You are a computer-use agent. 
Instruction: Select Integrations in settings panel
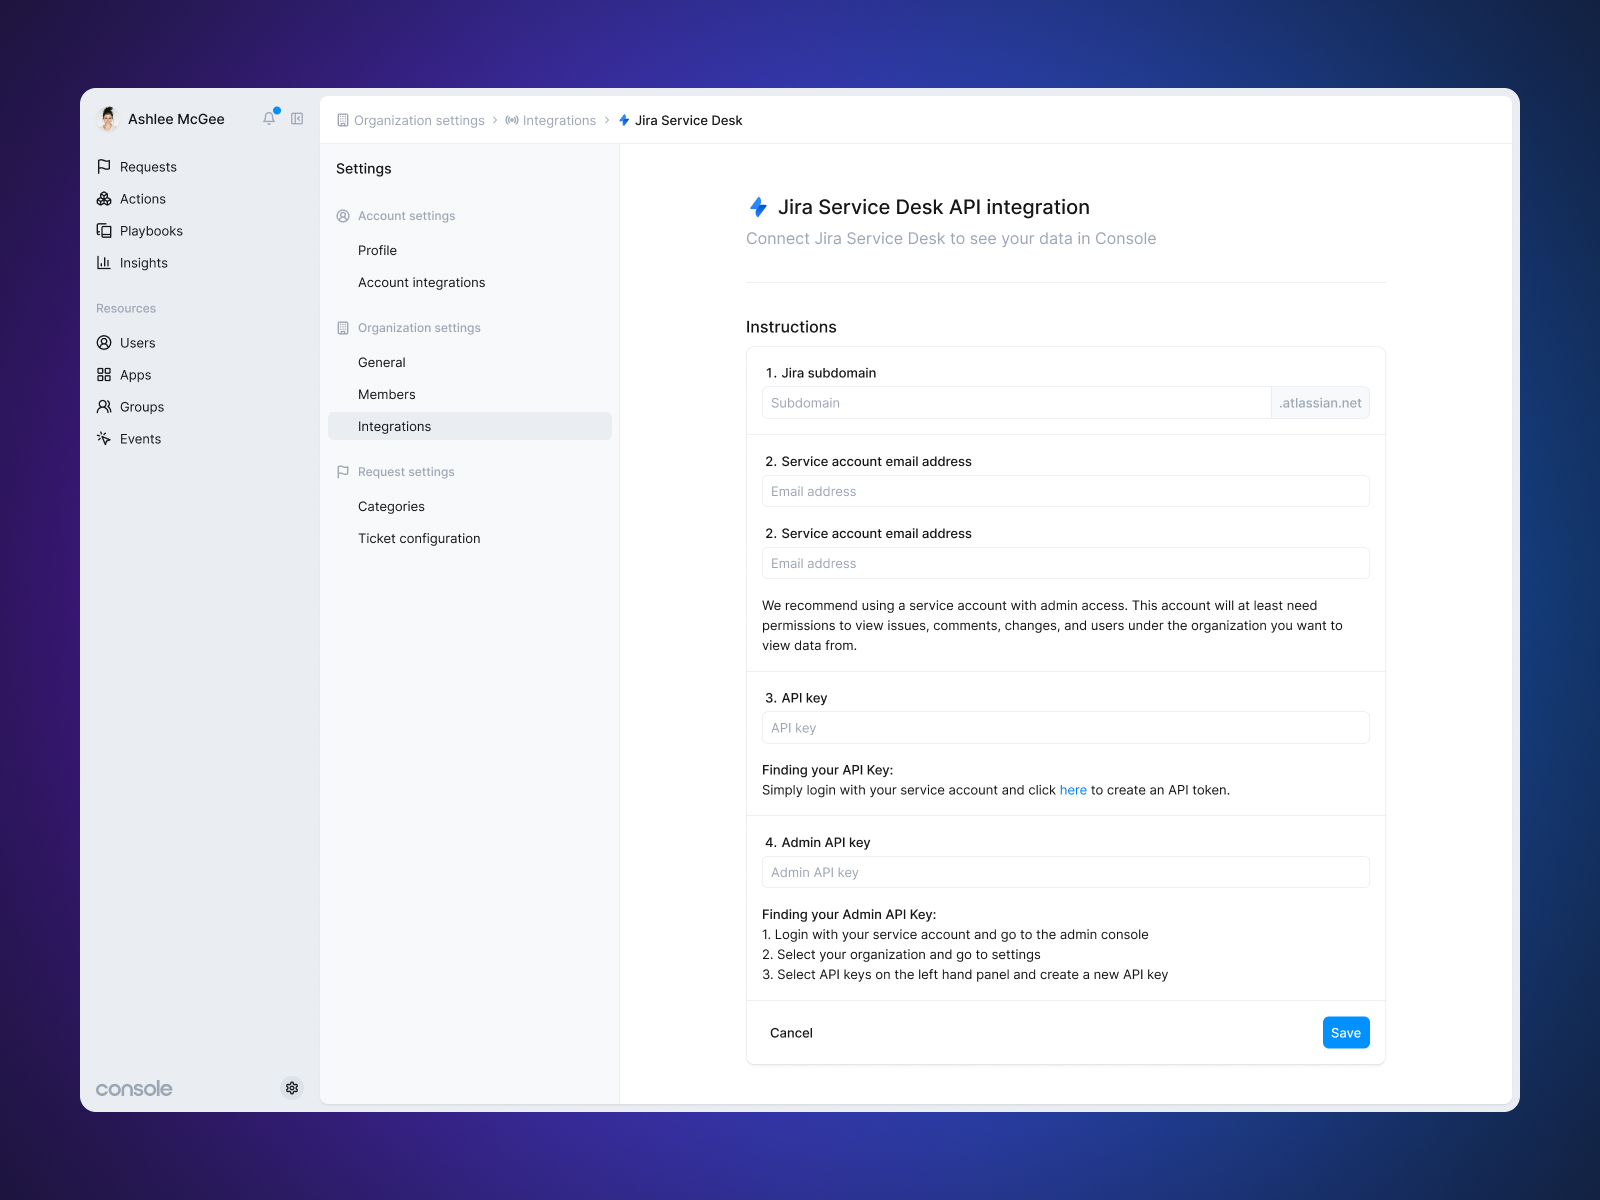[x=470, y=426]
